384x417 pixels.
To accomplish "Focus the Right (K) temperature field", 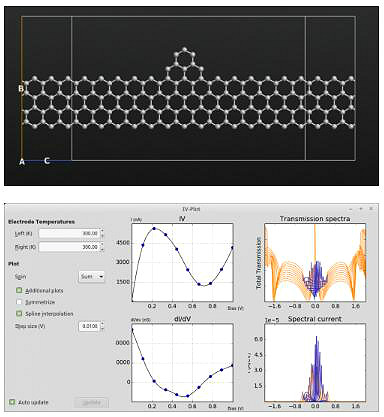I will click(x=69, y=247).
